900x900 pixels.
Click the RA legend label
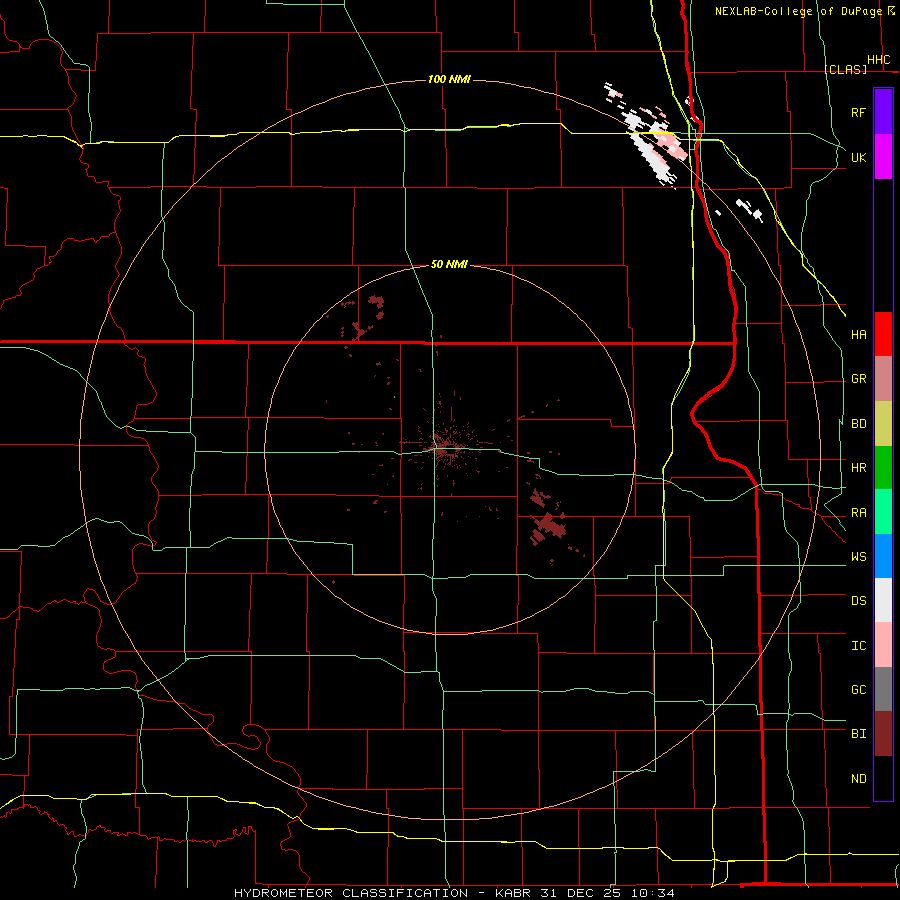(x=858, y=513)
